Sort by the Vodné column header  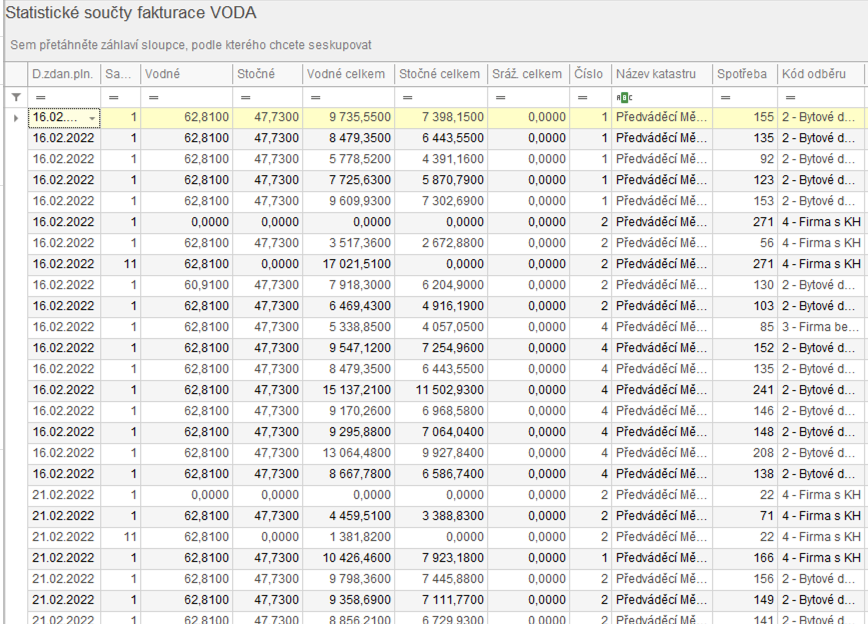click(x=187, y=74)
